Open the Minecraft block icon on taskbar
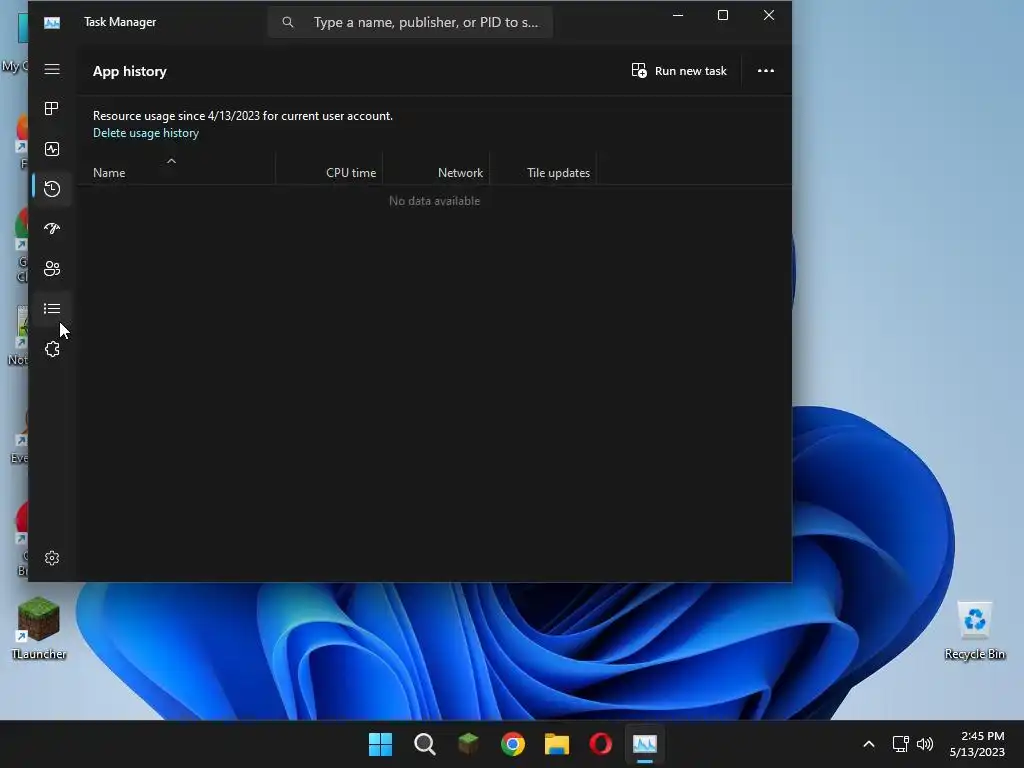This screenshot has height=768, width=1024. [x=468, y=744]
